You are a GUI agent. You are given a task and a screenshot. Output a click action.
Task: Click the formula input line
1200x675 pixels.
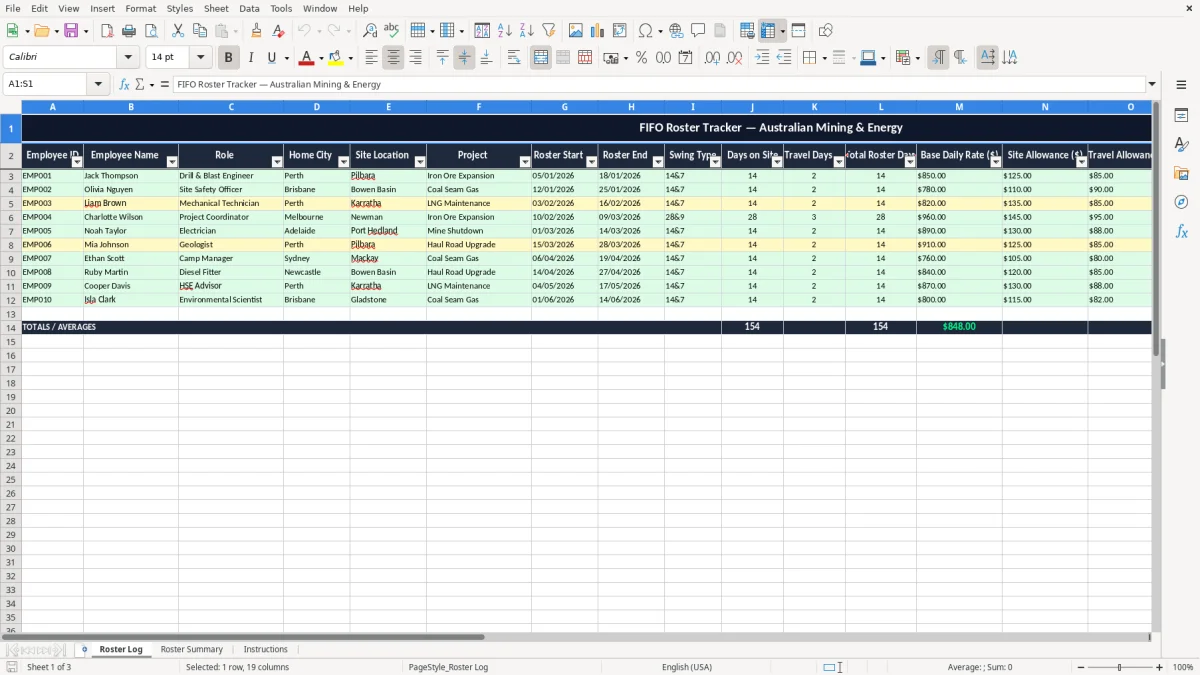click(658, 85)
